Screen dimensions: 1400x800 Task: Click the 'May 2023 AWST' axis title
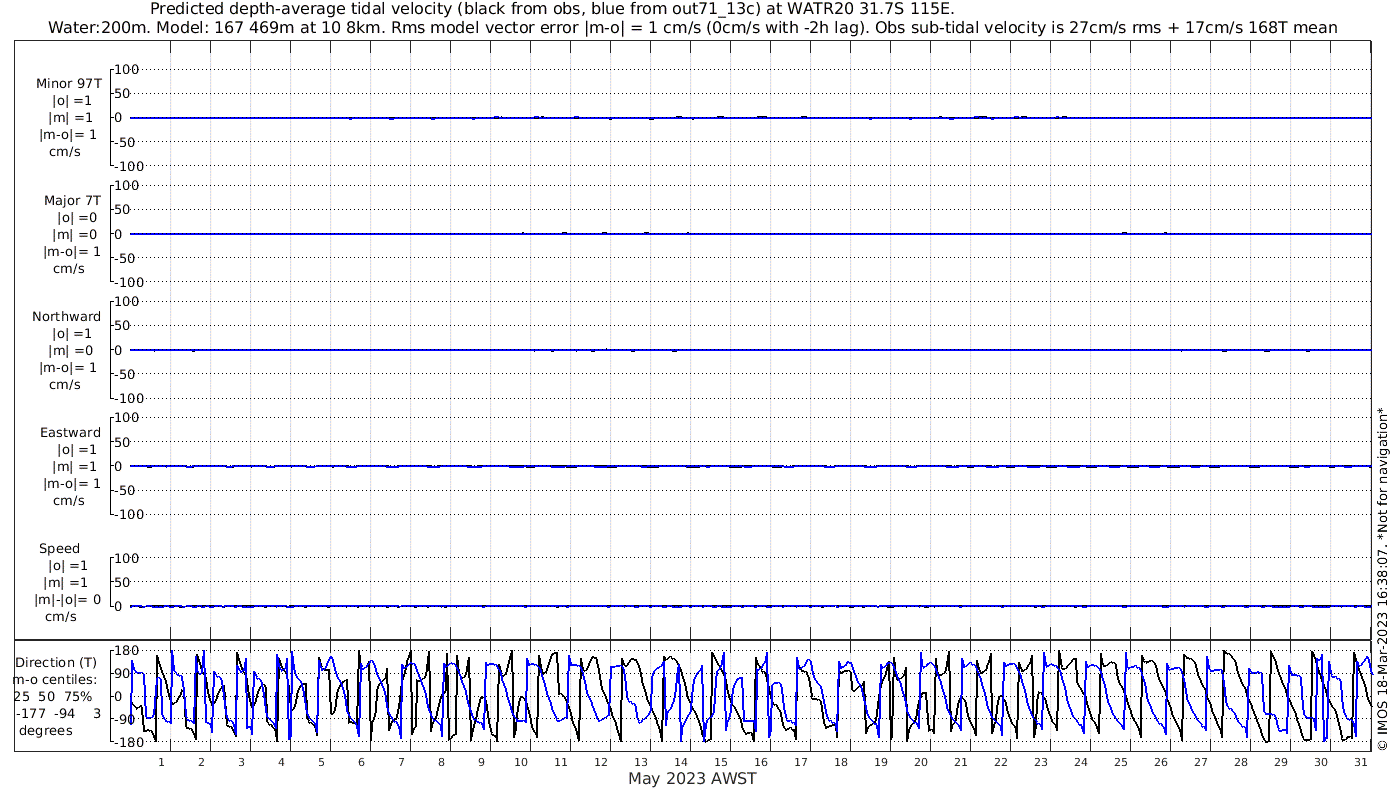pyautogui.click(x=692, y=778)
